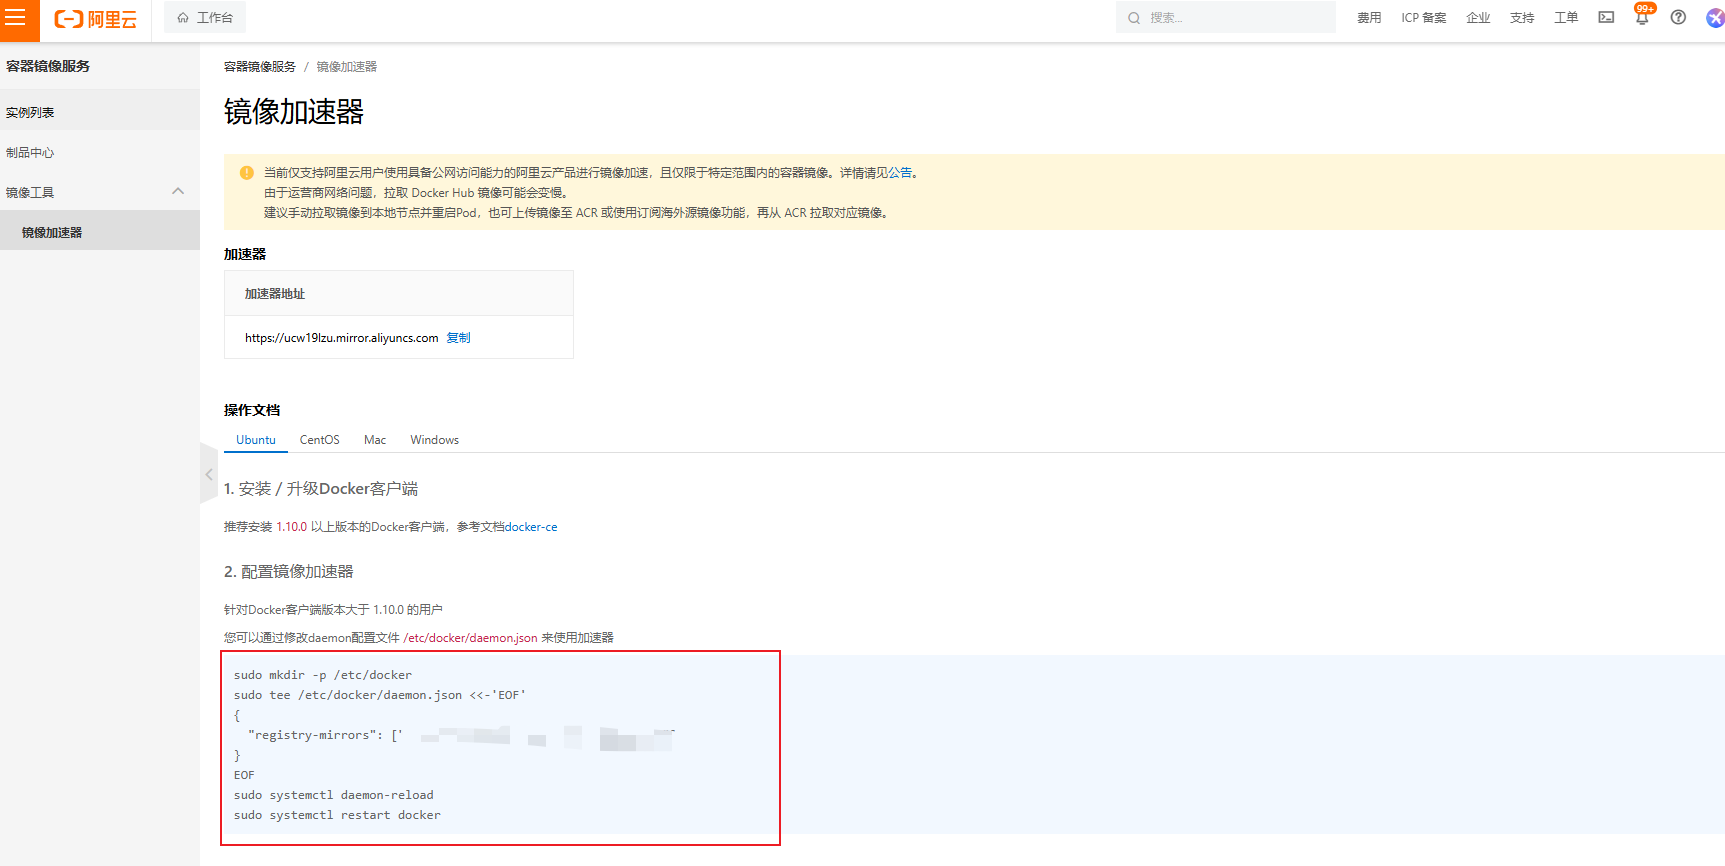
Task: Click the Aliyun logo
Action: tap(95, 19)
